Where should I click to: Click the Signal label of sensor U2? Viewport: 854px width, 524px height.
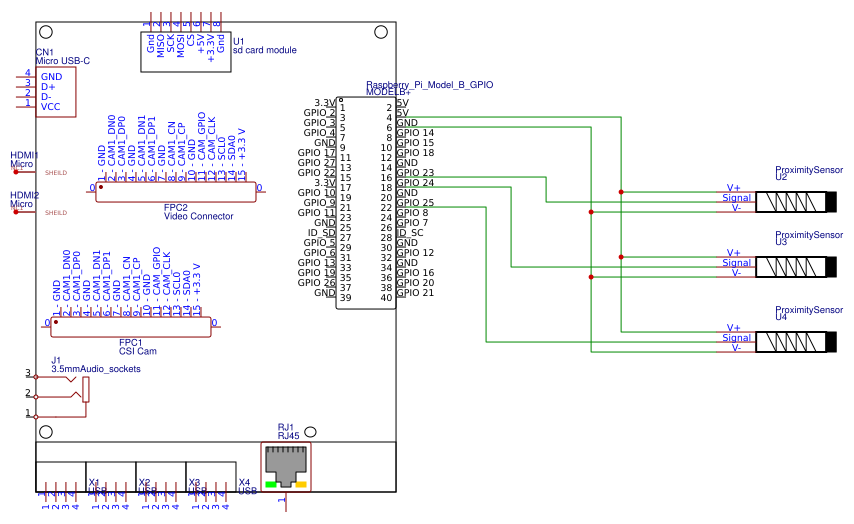coord(736,198)
